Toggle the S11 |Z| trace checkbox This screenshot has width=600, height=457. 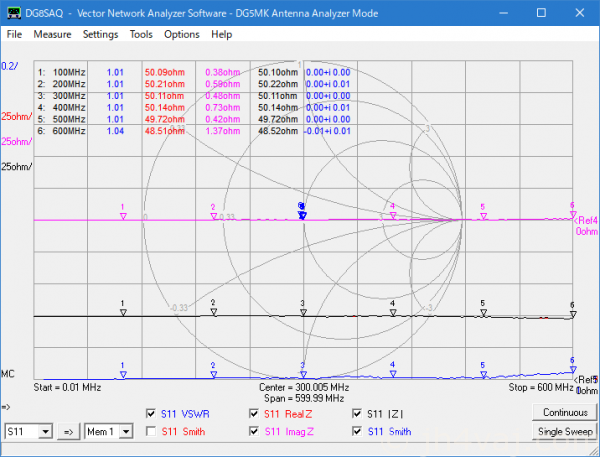click(358, 412)
